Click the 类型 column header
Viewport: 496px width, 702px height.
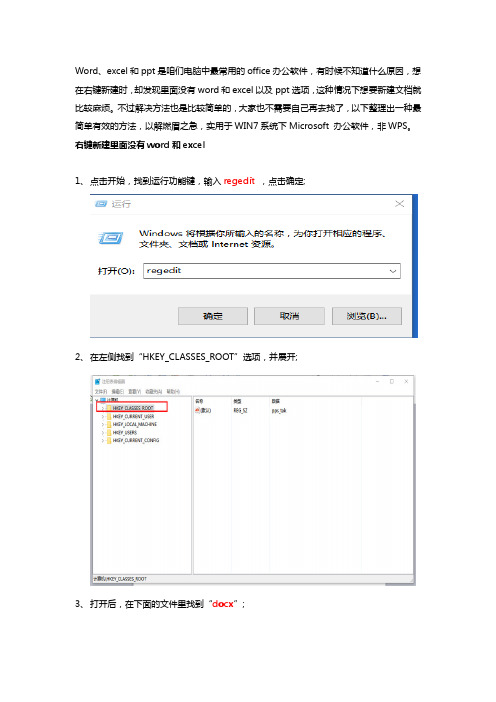[237, 402]
